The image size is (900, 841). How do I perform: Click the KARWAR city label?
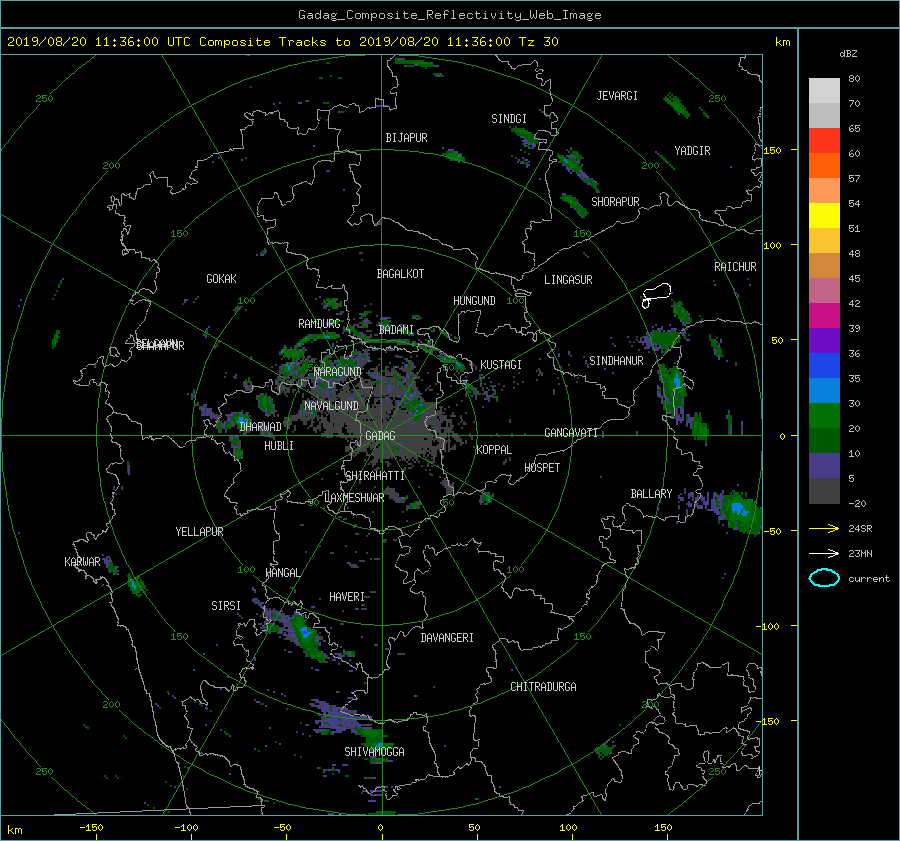(82, 561)
